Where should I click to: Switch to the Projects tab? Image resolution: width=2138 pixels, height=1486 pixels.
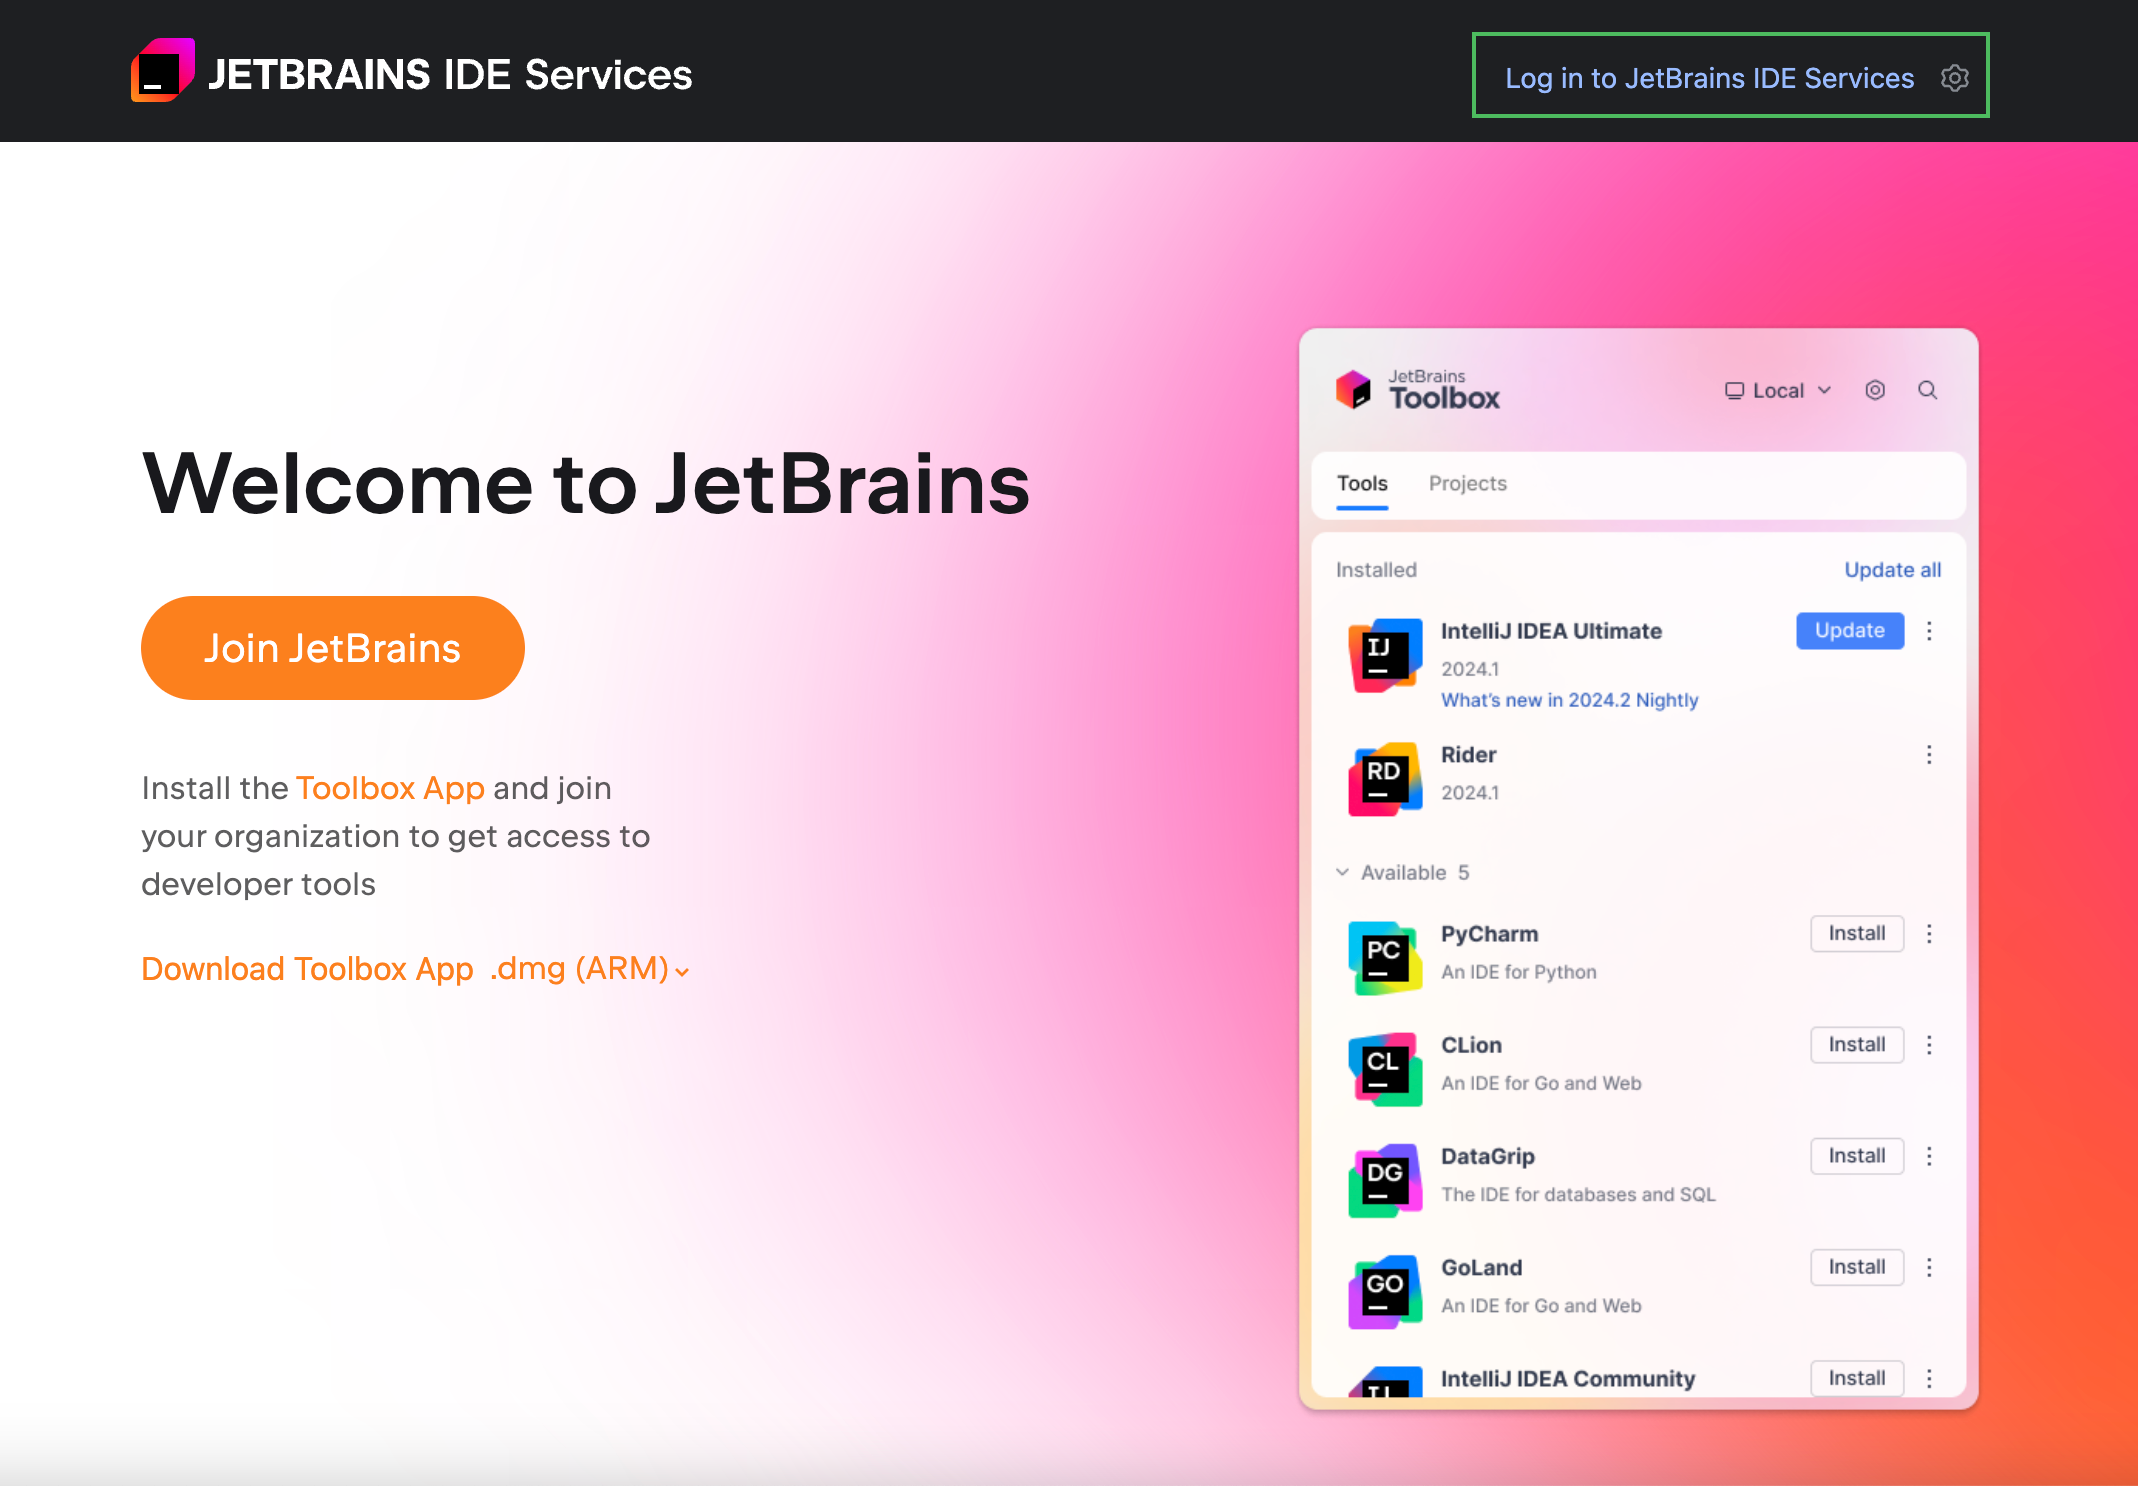tap(1468, 484)
